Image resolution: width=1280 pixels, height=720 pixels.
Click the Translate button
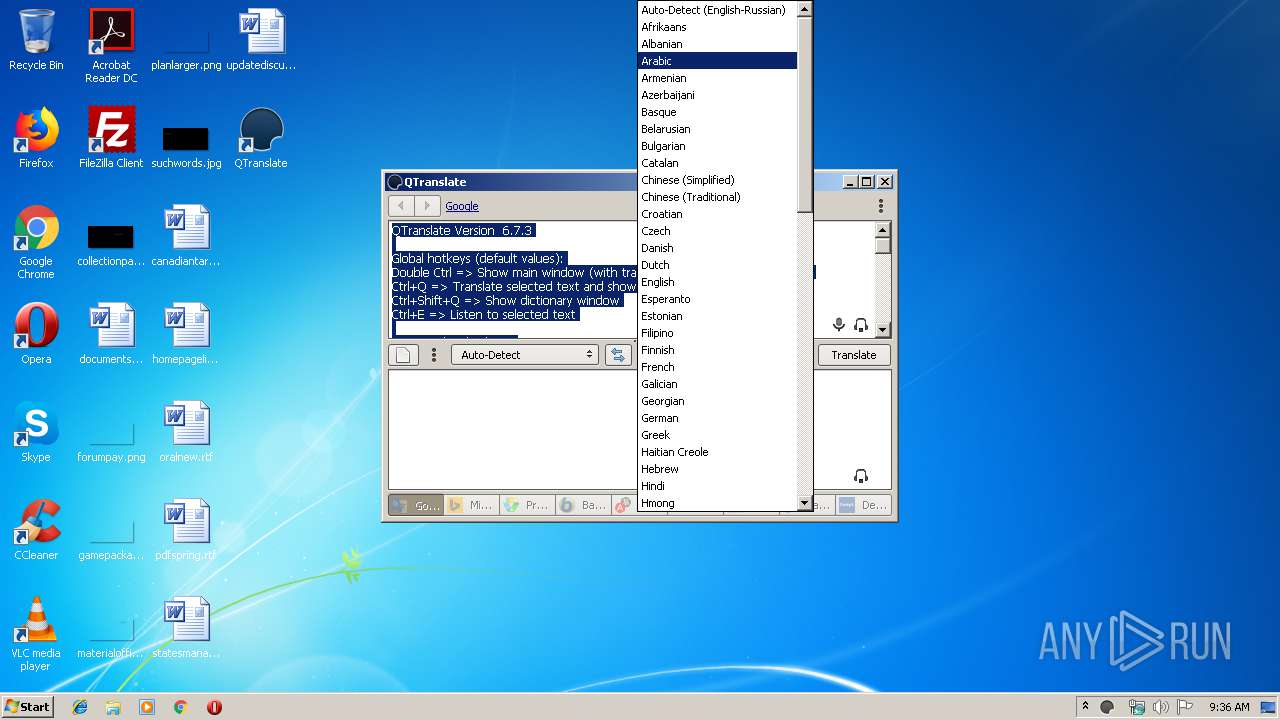(x=854, y=355)
